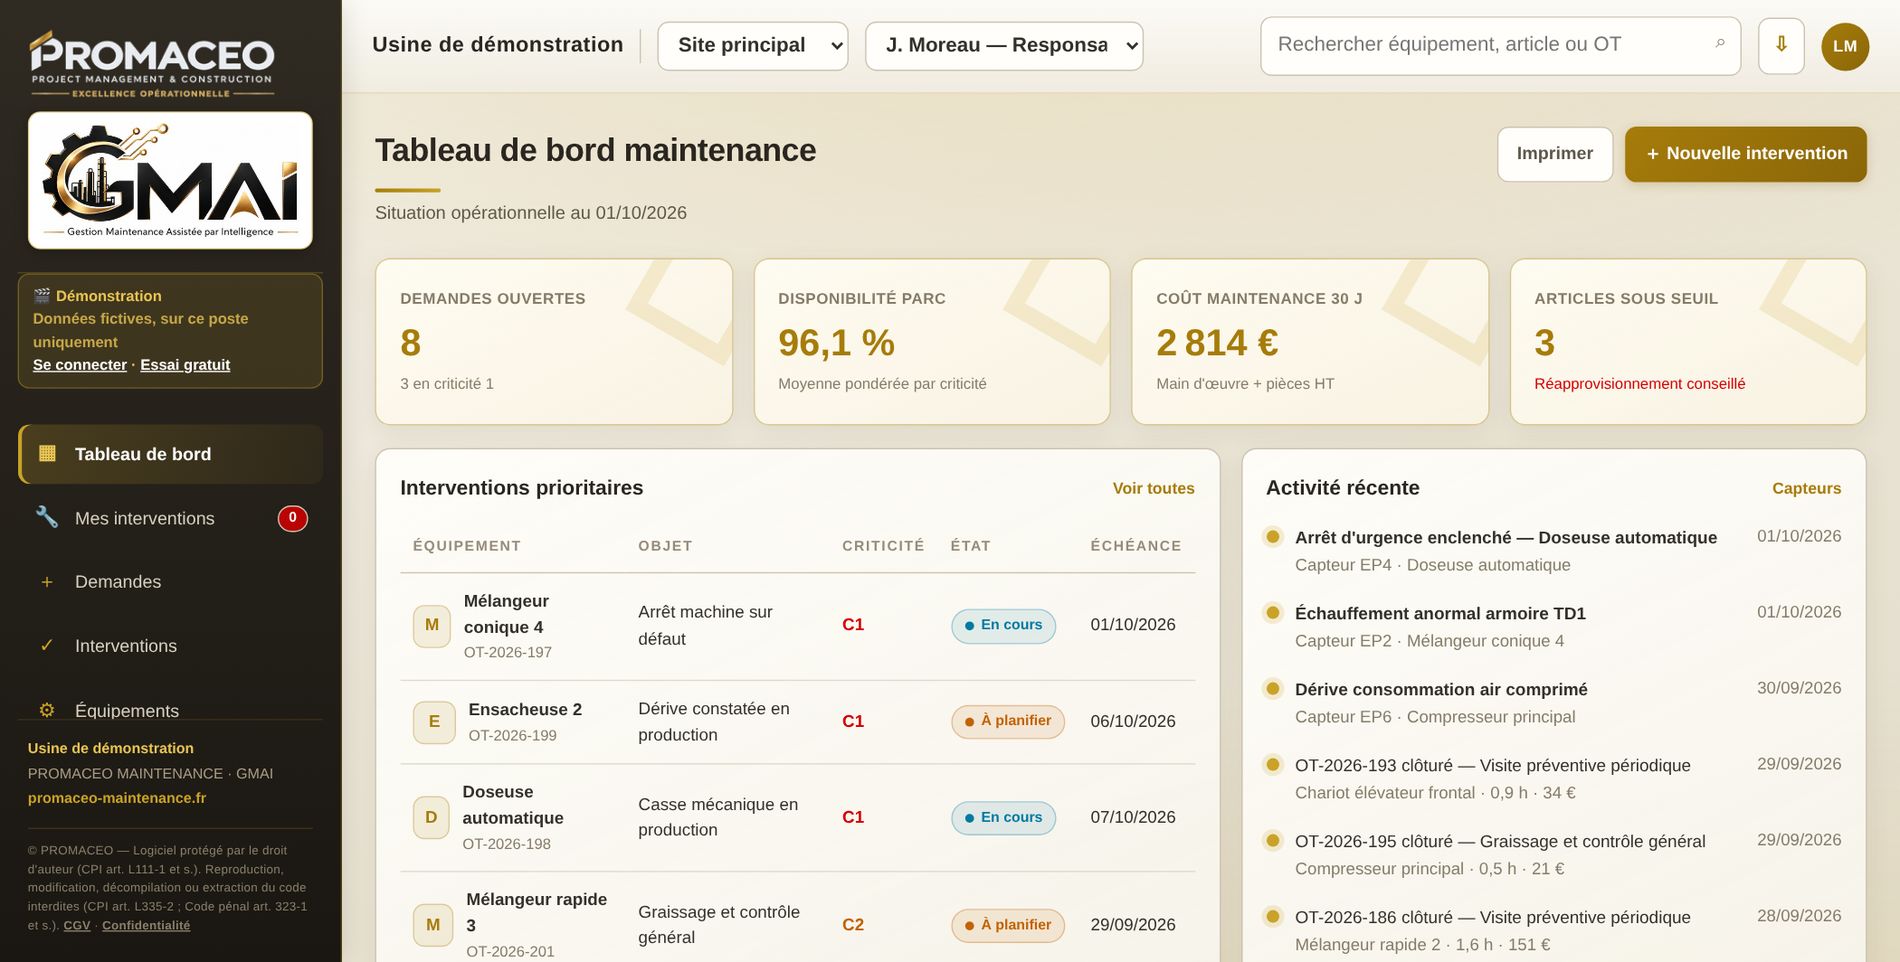Click the gear icon beside Équipements

47,710
